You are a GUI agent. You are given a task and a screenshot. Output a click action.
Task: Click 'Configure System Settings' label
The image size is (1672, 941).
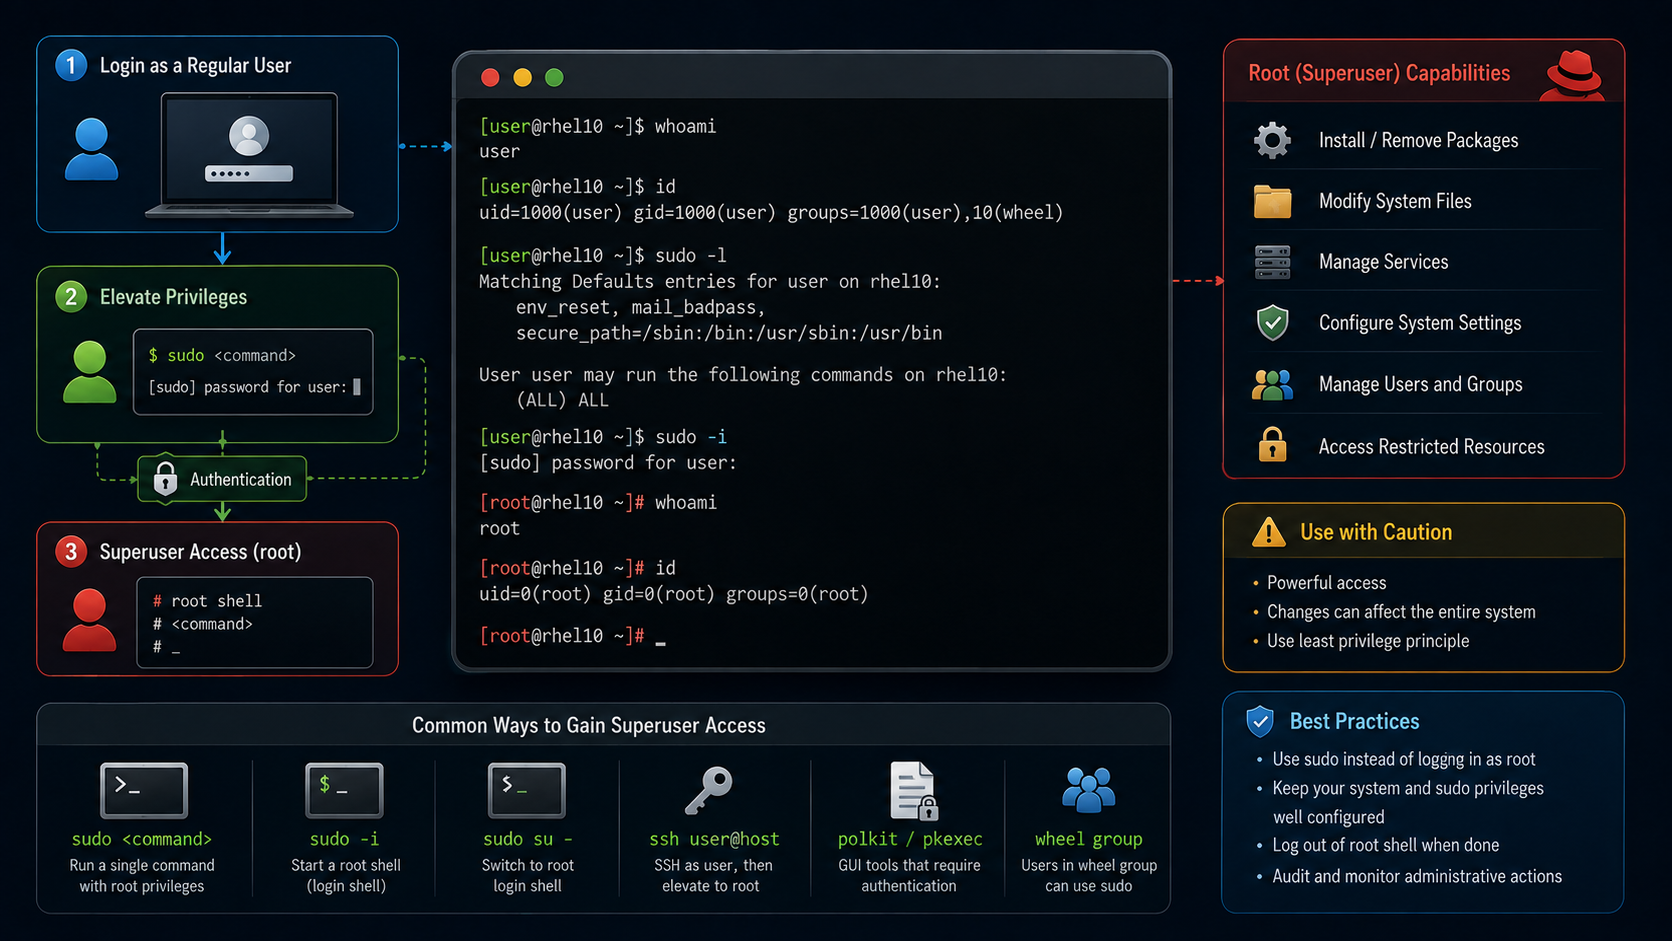point(1420,323)
